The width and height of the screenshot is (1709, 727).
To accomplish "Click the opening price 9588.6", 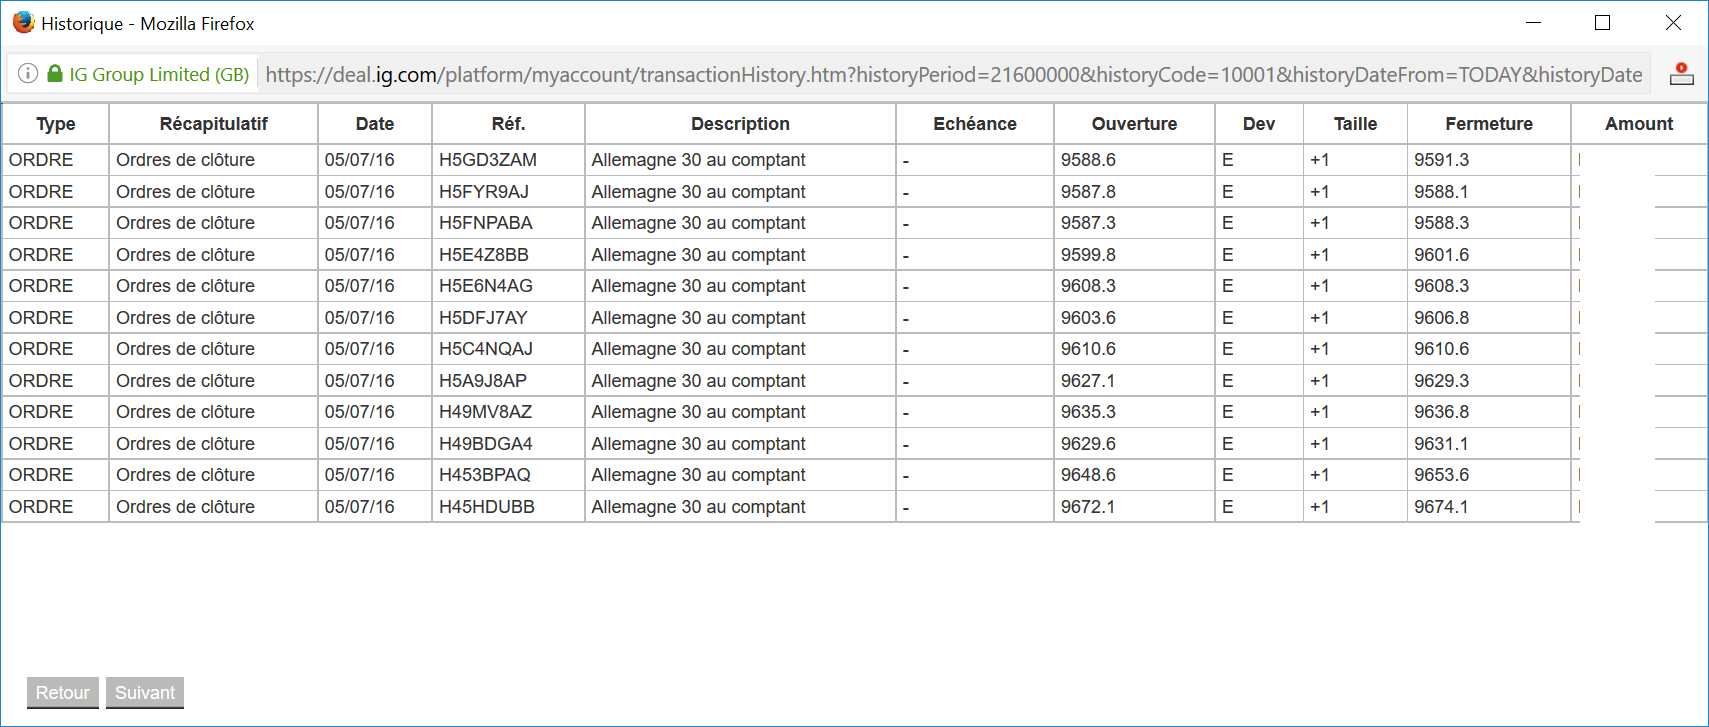I will (1088, 160).
